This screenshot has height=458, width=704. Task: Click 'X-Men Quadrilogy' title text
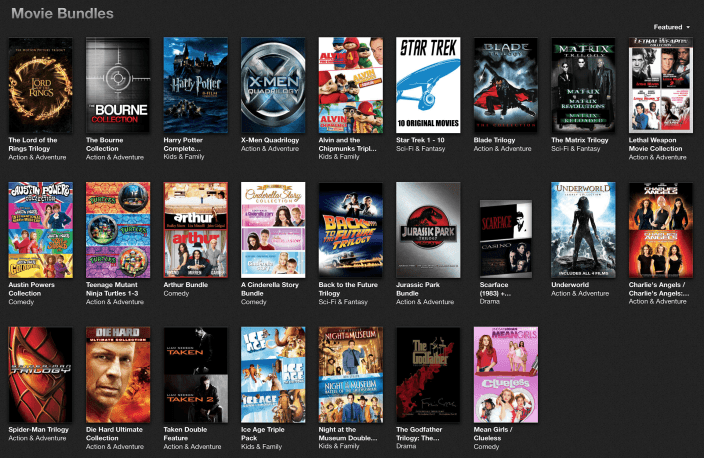click(270, 140)
